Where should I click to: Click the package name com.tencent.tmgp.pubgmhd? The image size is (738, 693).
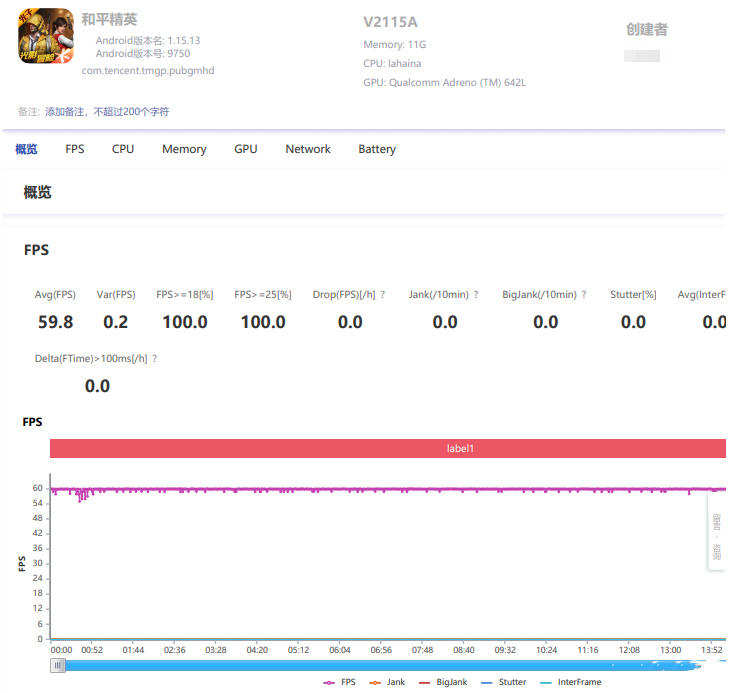(x=148, y=71)
